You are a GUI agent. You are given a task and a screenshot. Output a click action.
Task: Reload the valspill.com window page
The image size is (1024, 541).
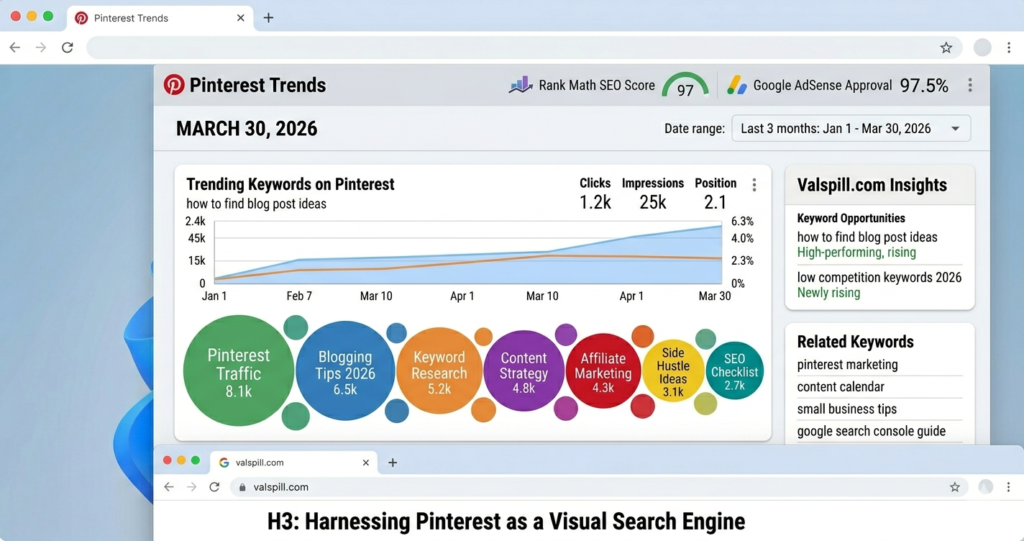pyautogui.click(x=214, y=487)
